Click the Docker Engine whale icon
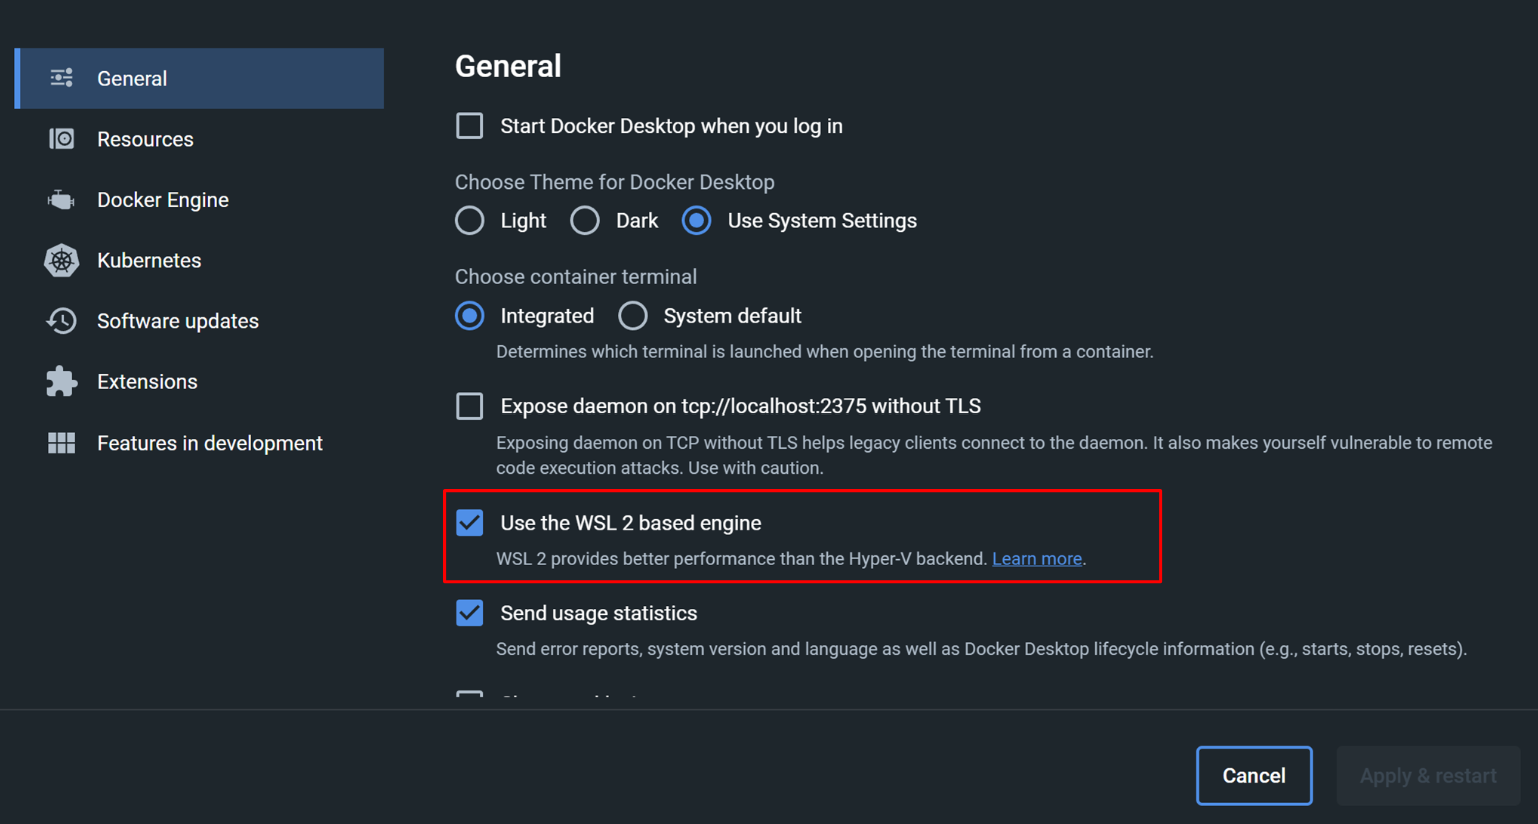Image resolution: width=1538 pixels, height=824 pixels. point(61,200)
